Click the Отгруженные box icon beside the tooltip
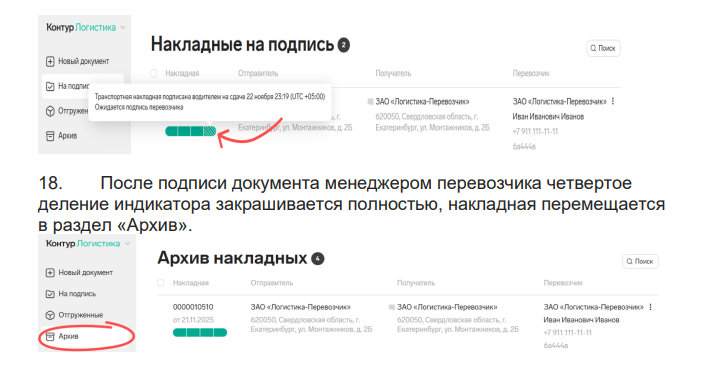Image resolution: width=708 pixels, height=380 pixels. click(x=50, y=111)
